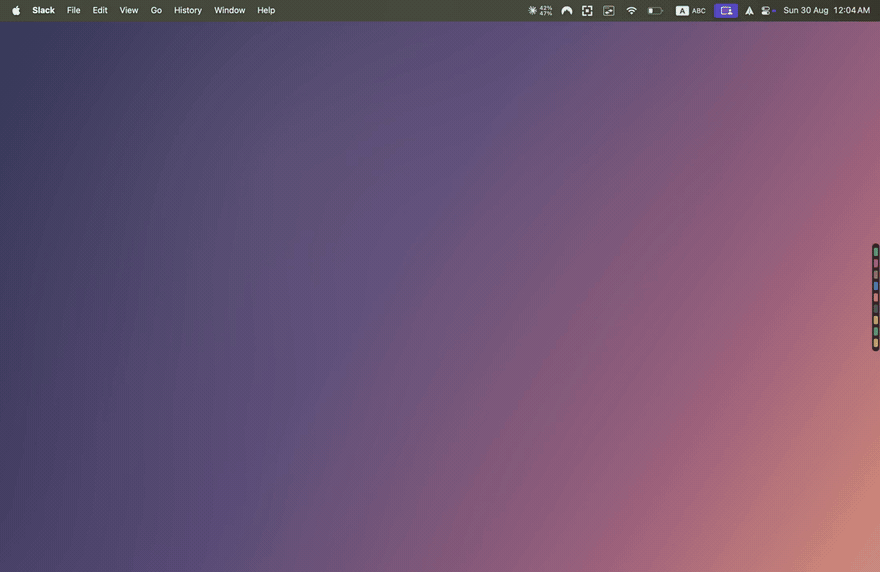Click the swap arrows menu bar icon
The image size is (880, 572).
[609, 10]
